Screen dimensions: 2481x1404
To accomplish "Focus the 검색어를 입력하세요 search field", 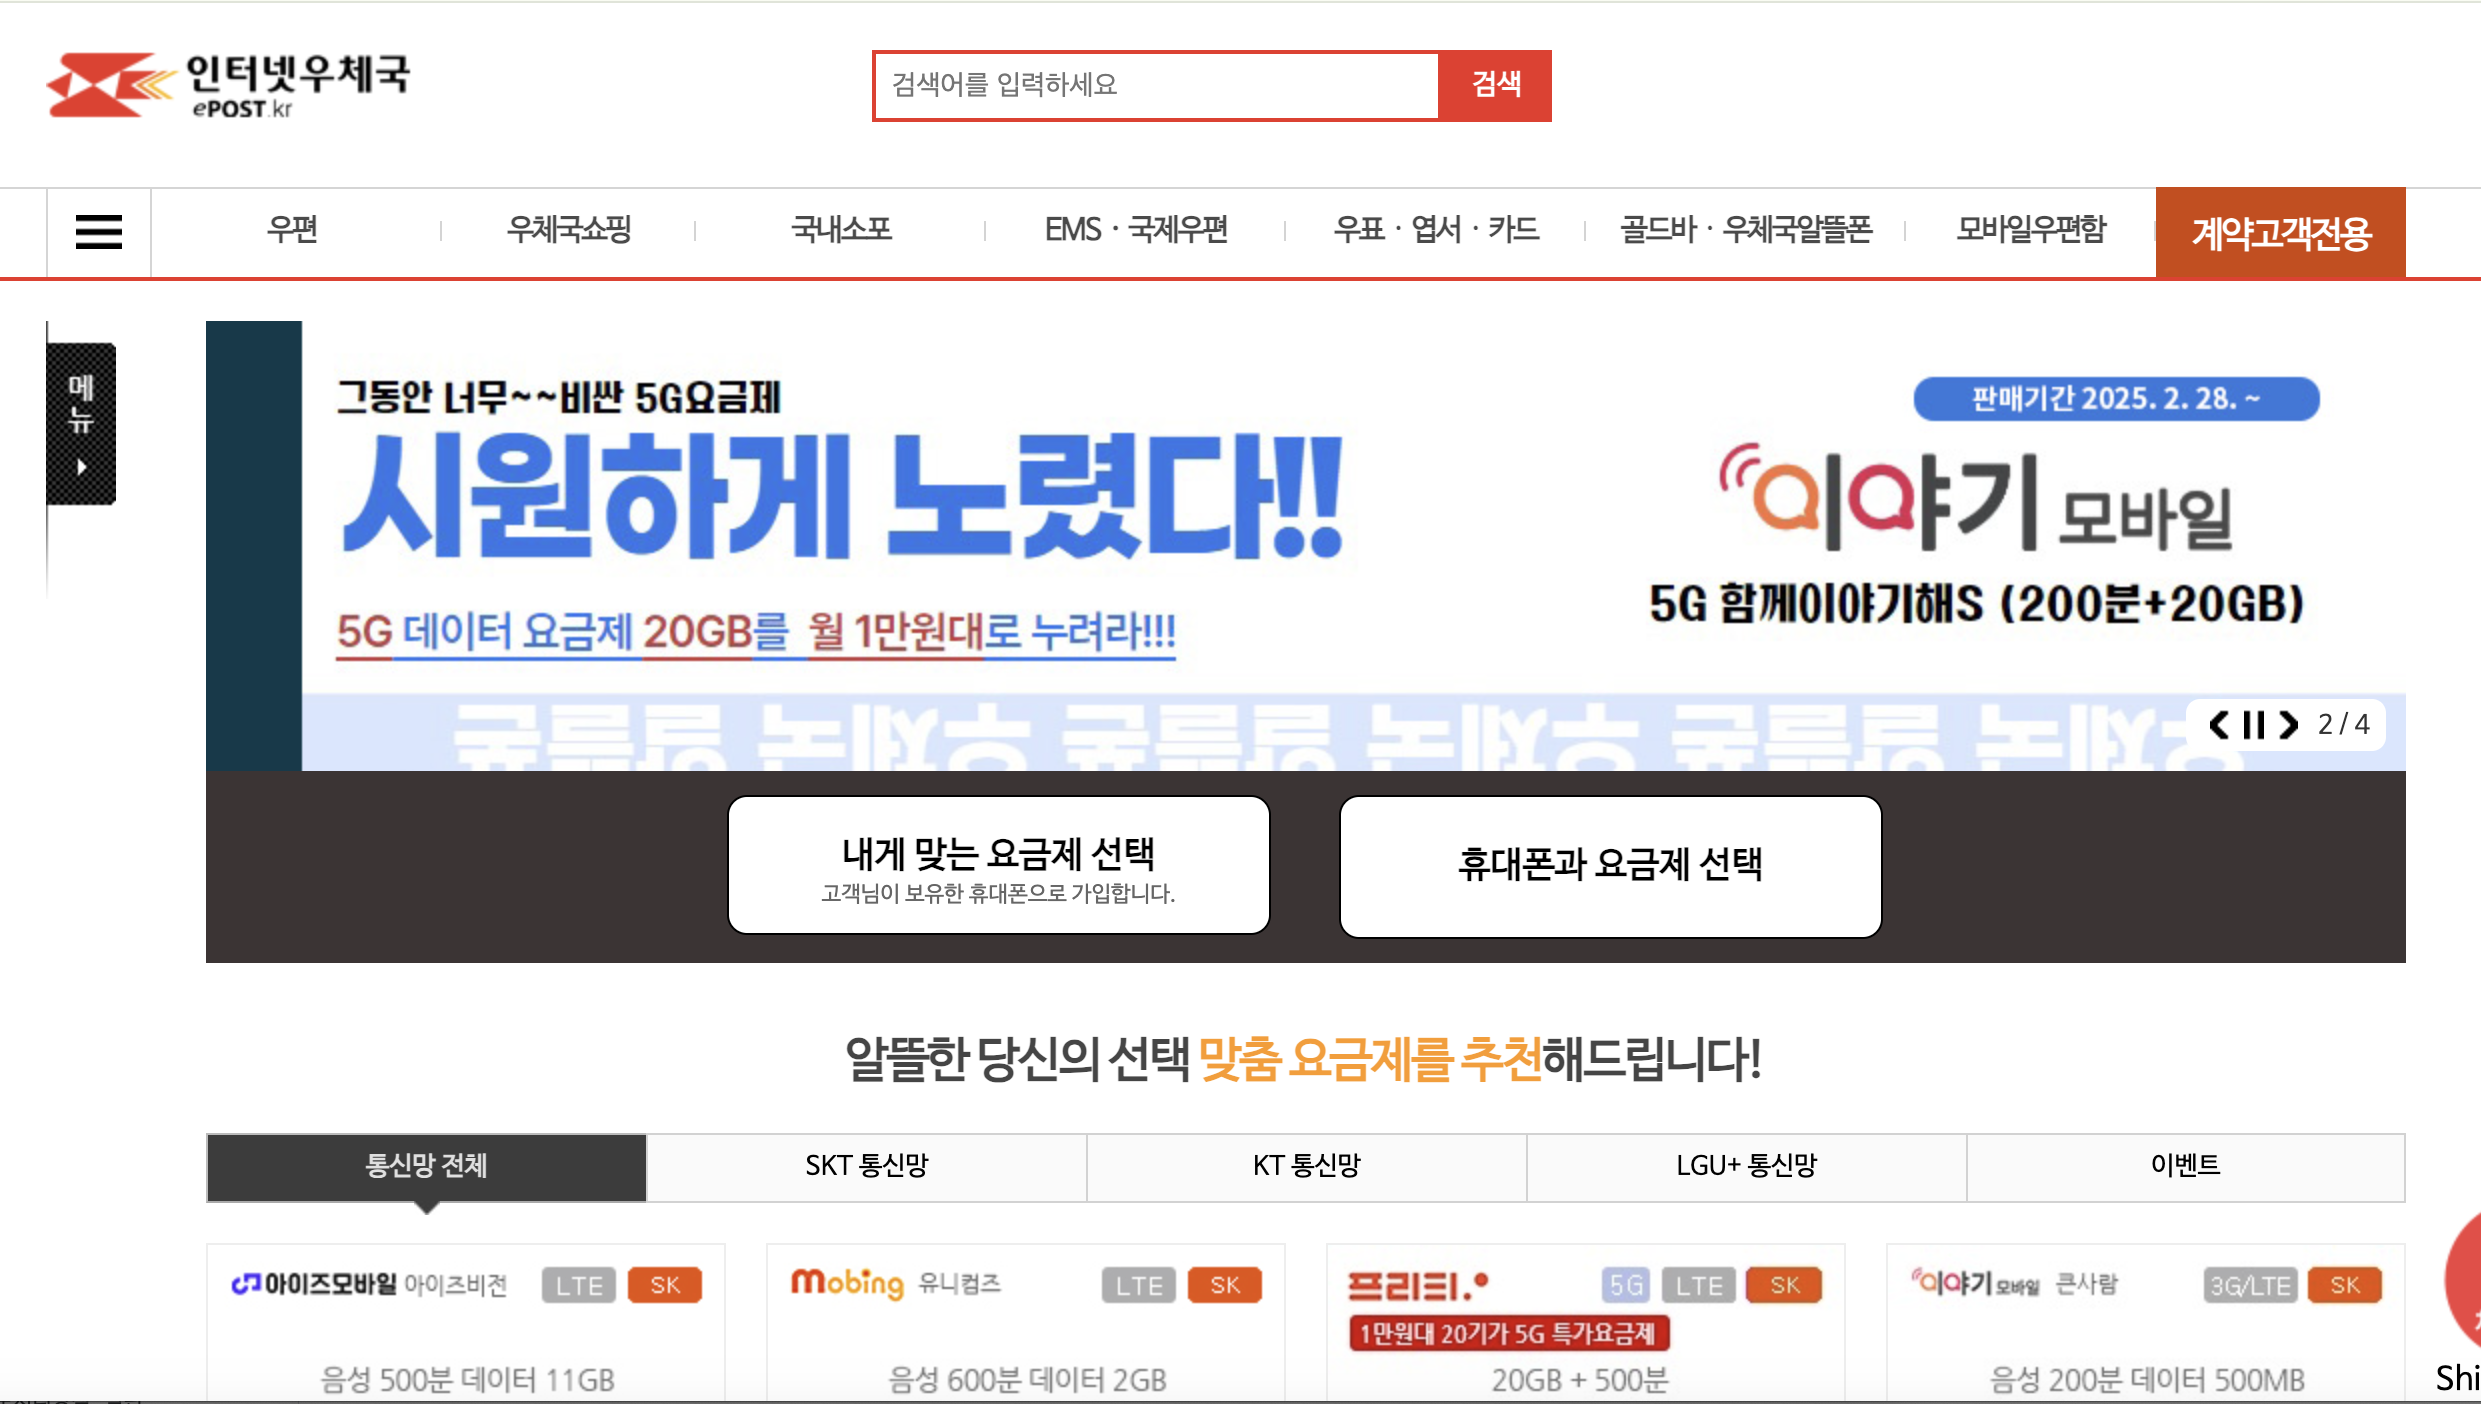I will (x=1156, y=86).
